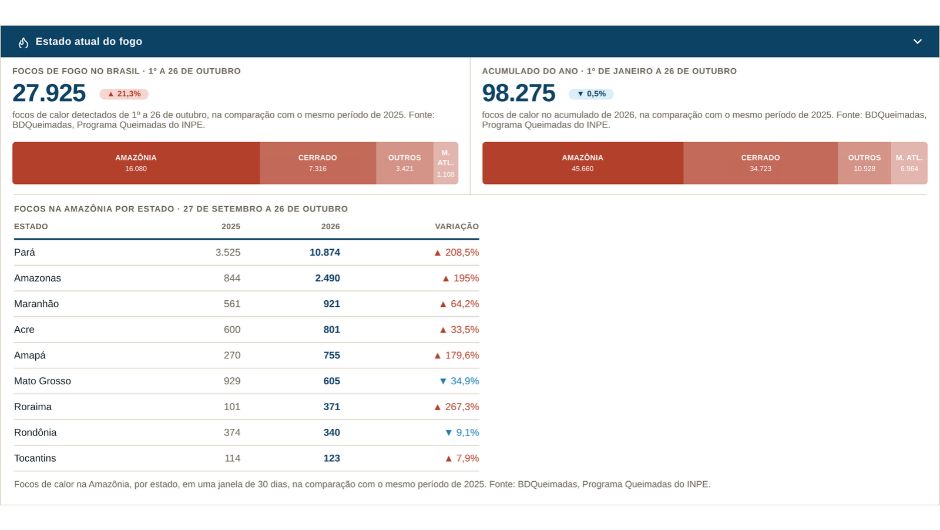Click the 9,1% decrease for Rondônia
This screenshot has width=940, height=530.
pyautogui.click(x=462, y=433)
